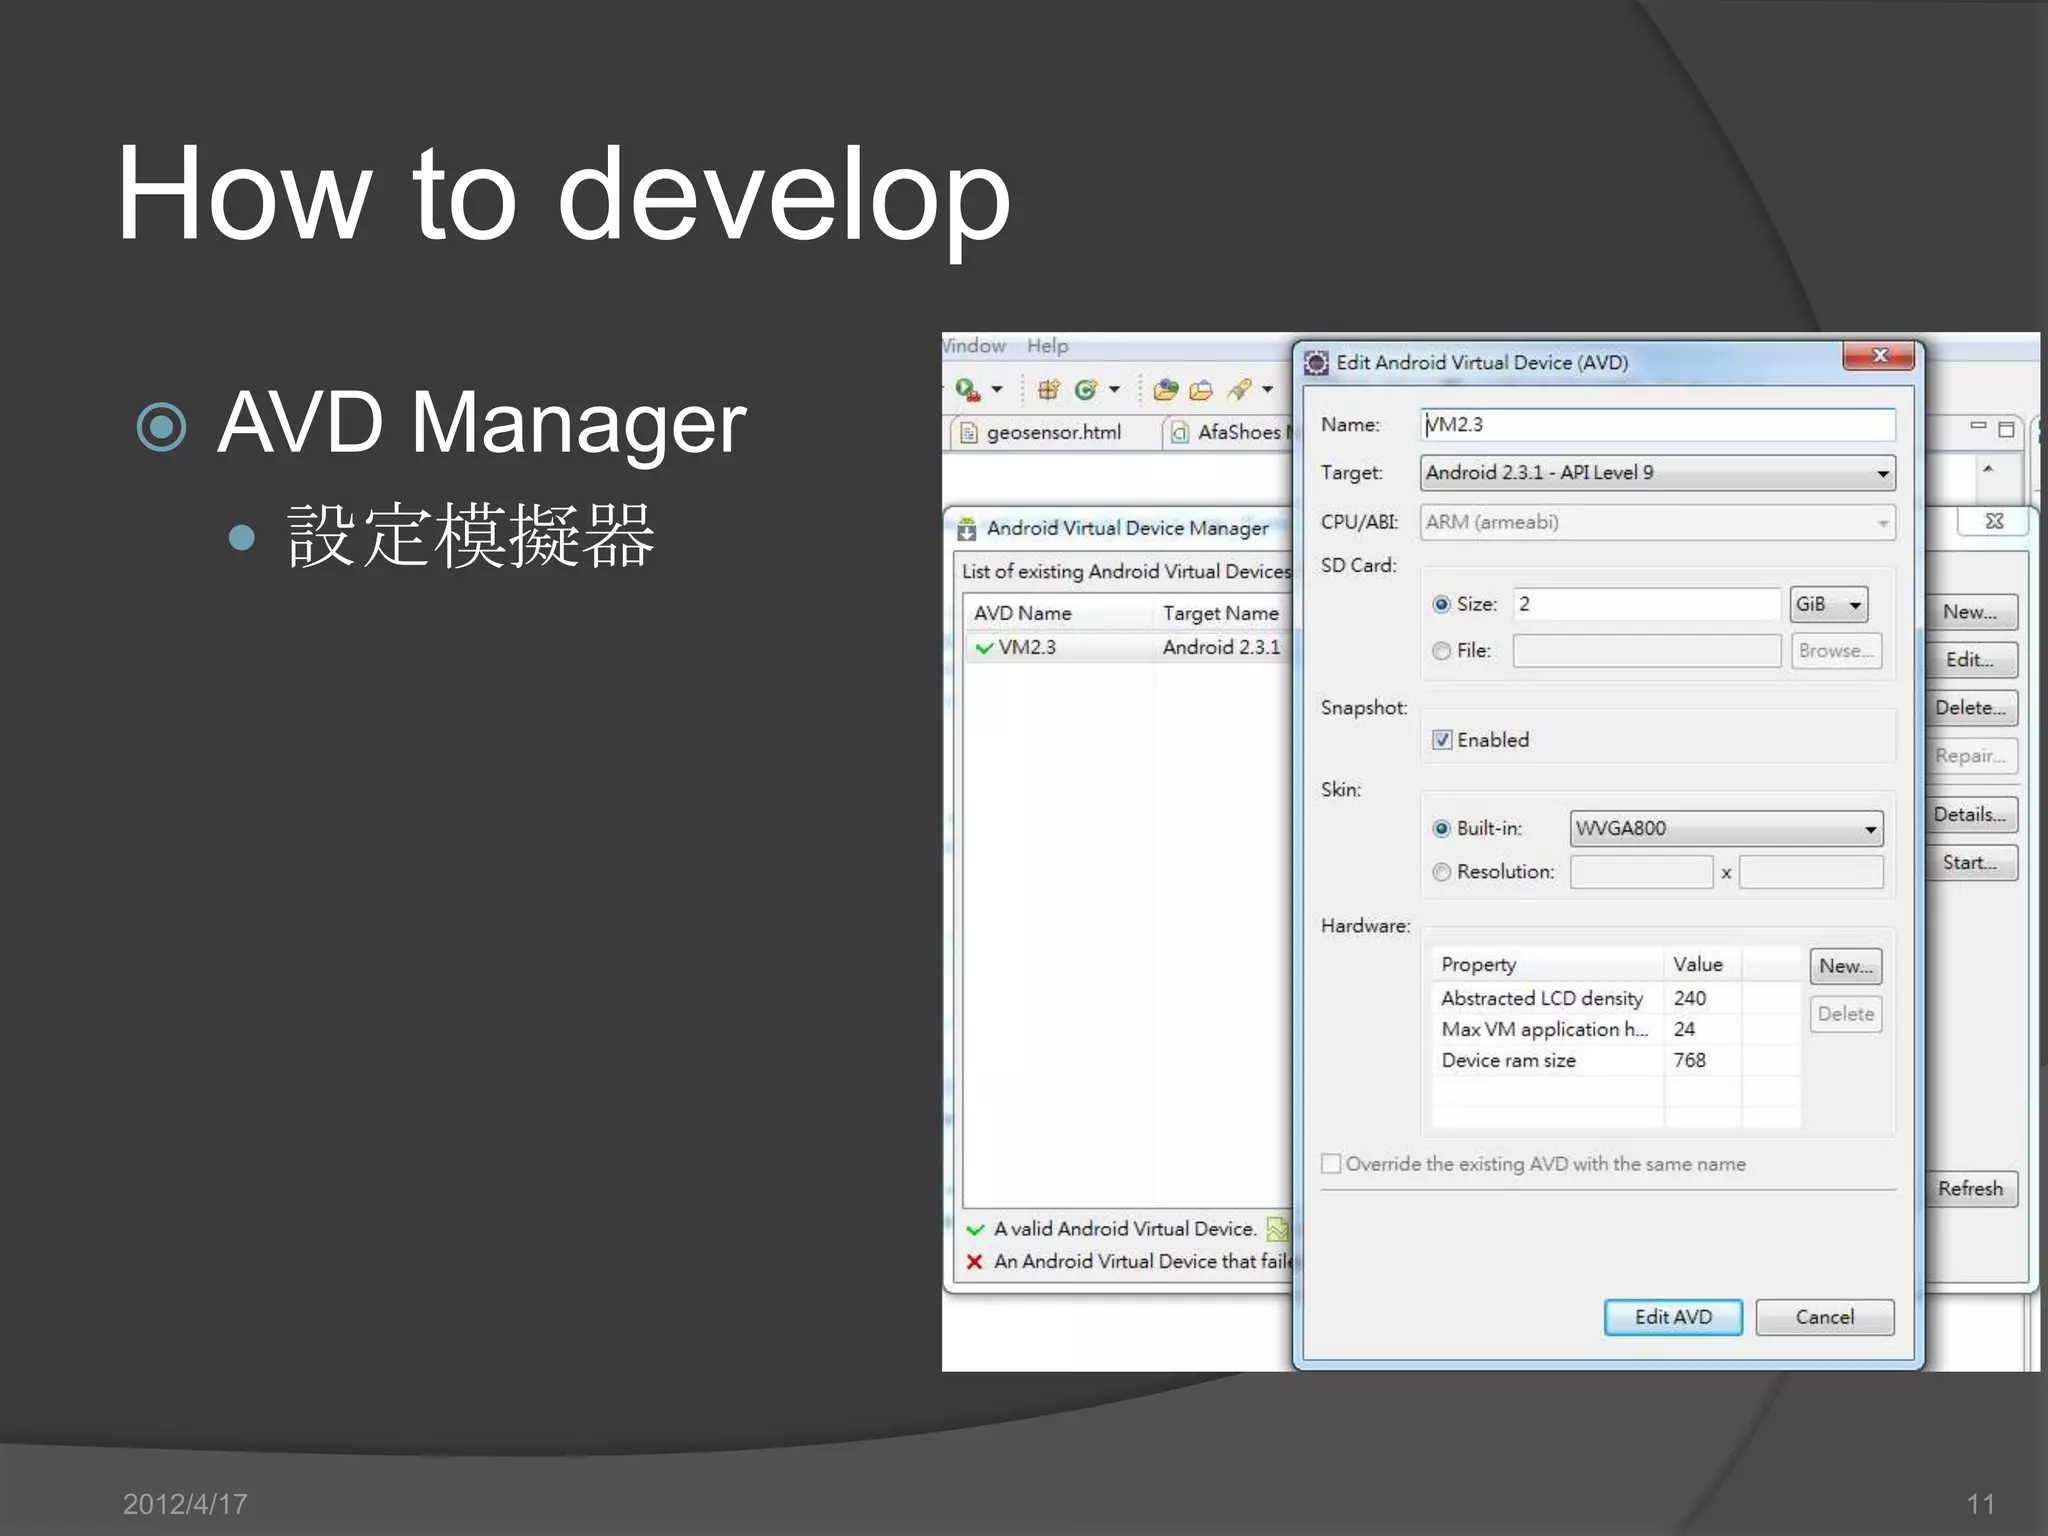The width and height of the screenshot is (2048, 1536).
Task: Click the SD Card File path field
Action: 1647,651
